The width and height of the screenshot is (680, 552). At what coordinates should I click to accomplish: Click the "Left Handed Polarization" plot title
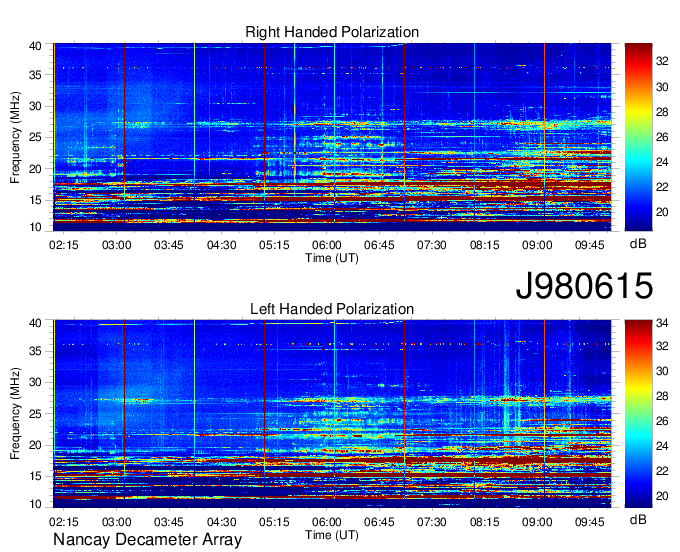(x=332, y=309)
